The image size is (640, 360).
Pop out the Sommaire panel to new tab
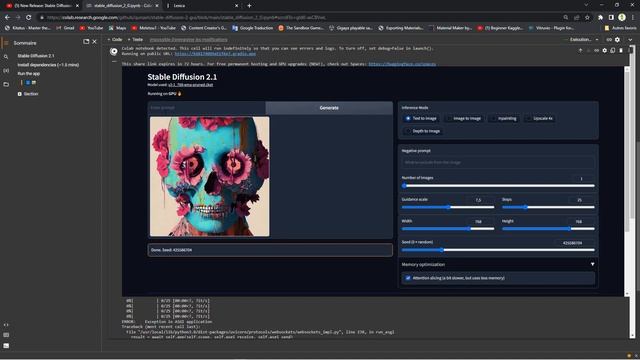86,42
